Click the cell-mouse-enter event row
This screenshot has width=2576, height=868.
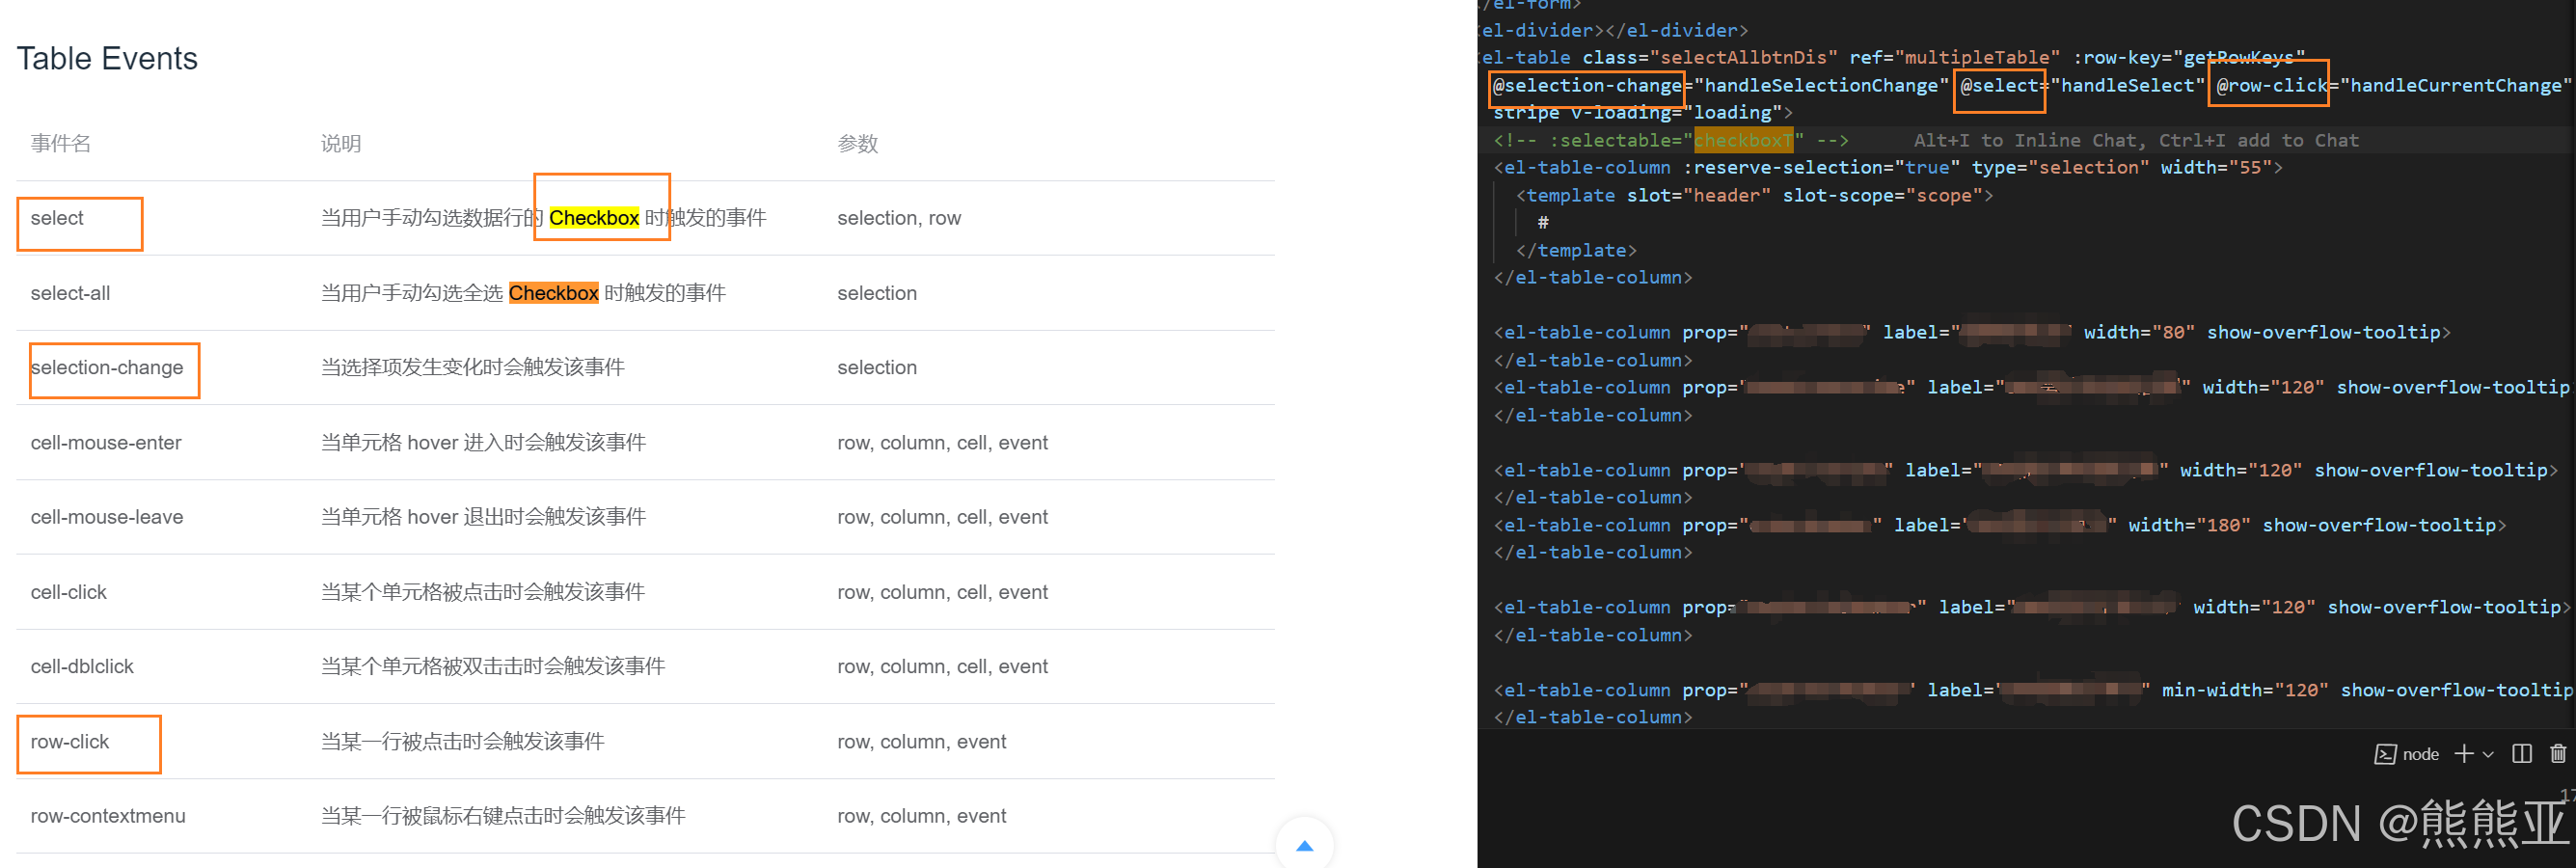(x=106, y=442)
